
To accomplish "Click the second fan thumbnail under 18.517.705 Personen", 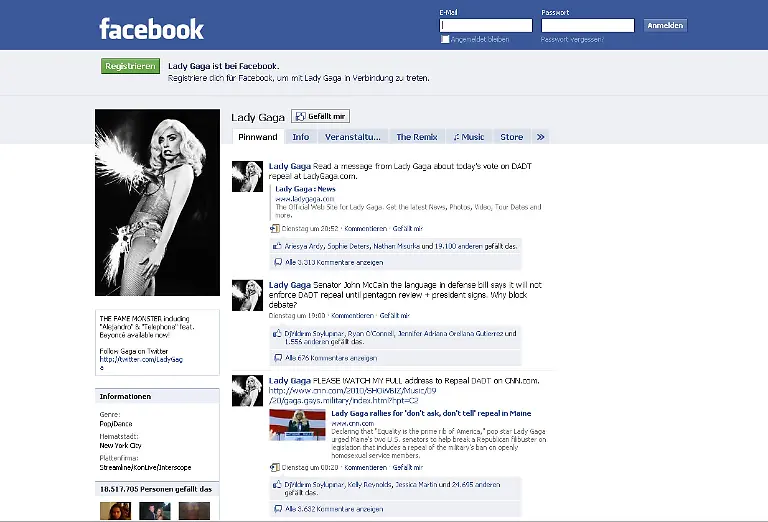I will (x=155, y=511).
